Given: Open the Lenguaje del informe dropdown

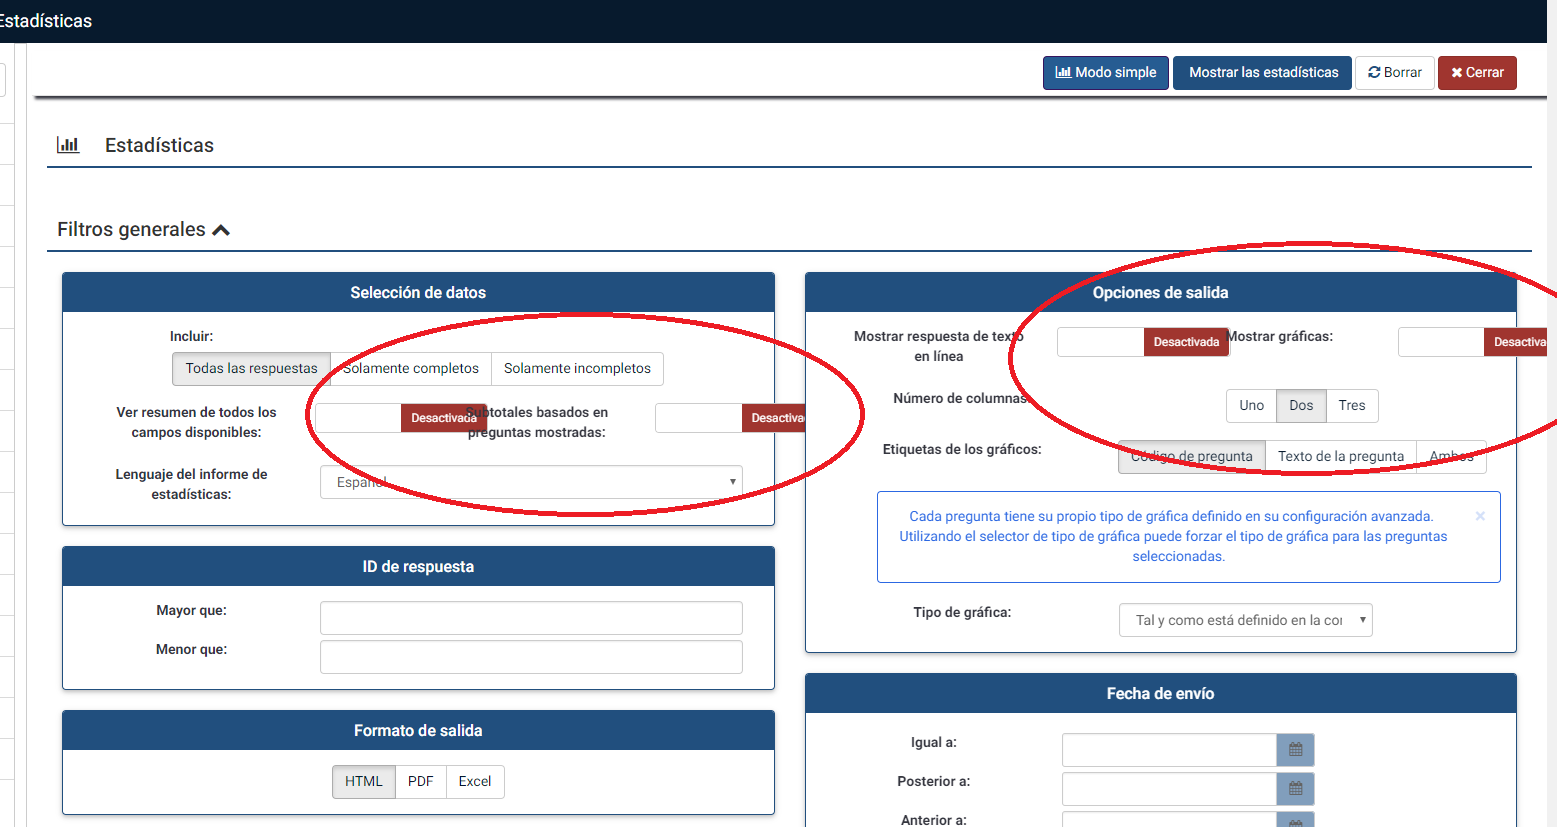Looking at the screenshot, I should [x=531, y=482].
